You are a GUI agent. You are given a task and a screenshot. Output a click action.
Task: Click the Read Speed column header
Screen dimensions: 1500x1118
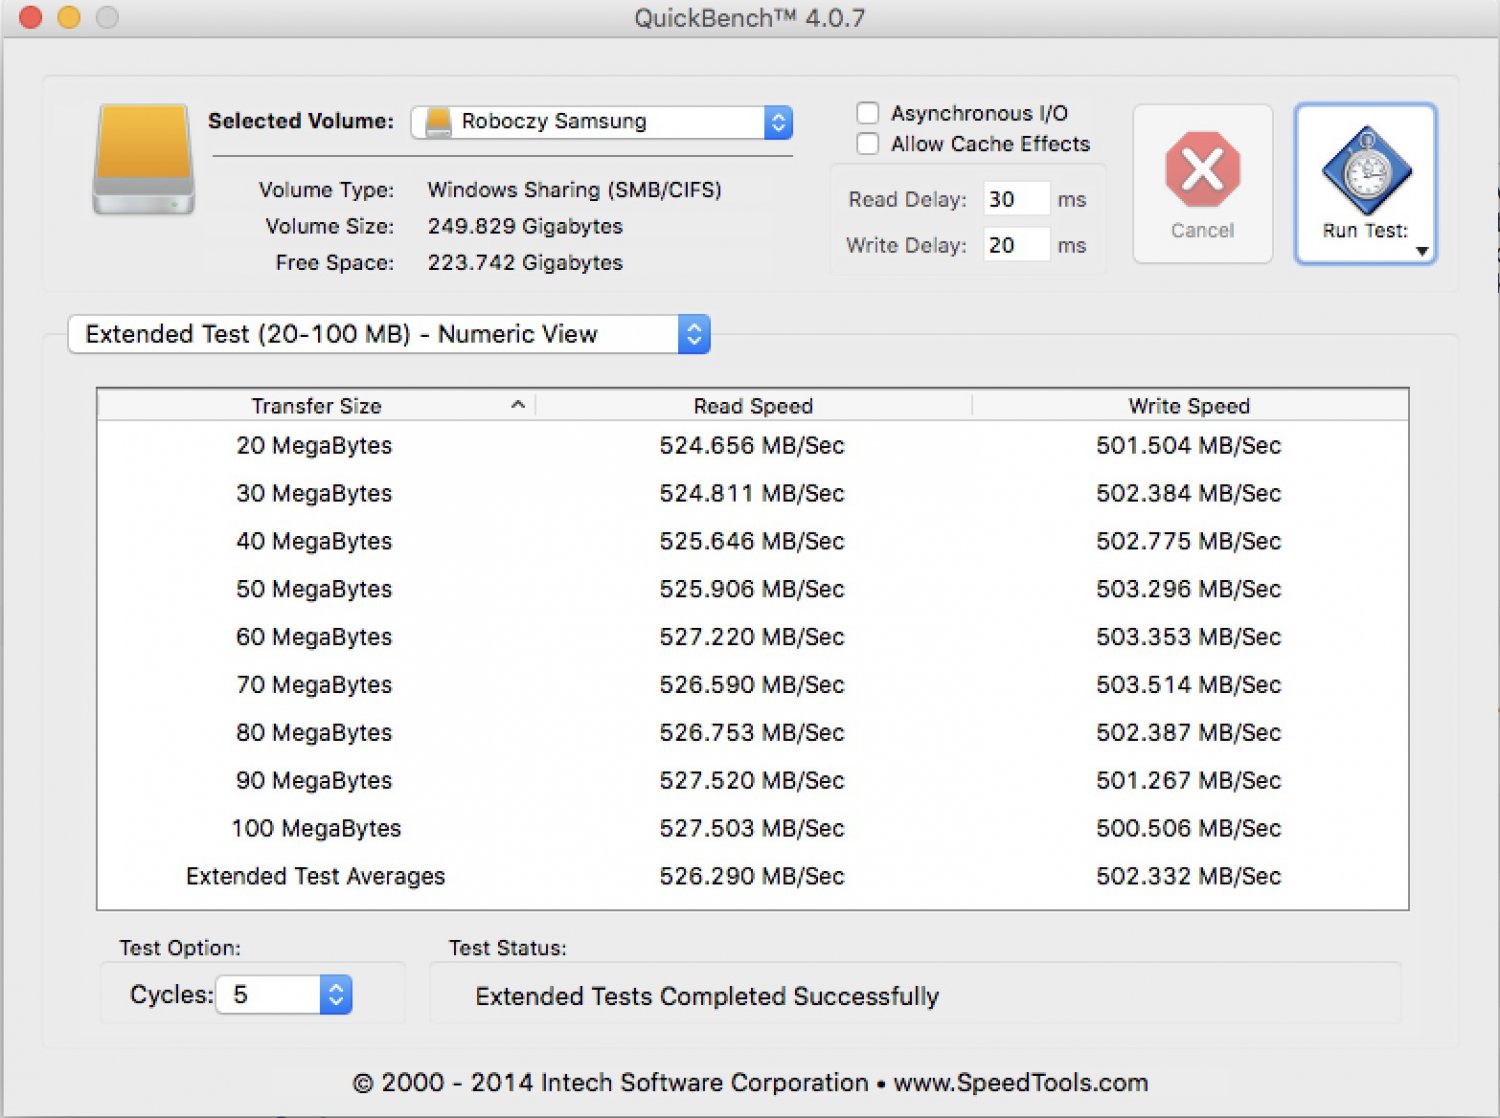753,405
